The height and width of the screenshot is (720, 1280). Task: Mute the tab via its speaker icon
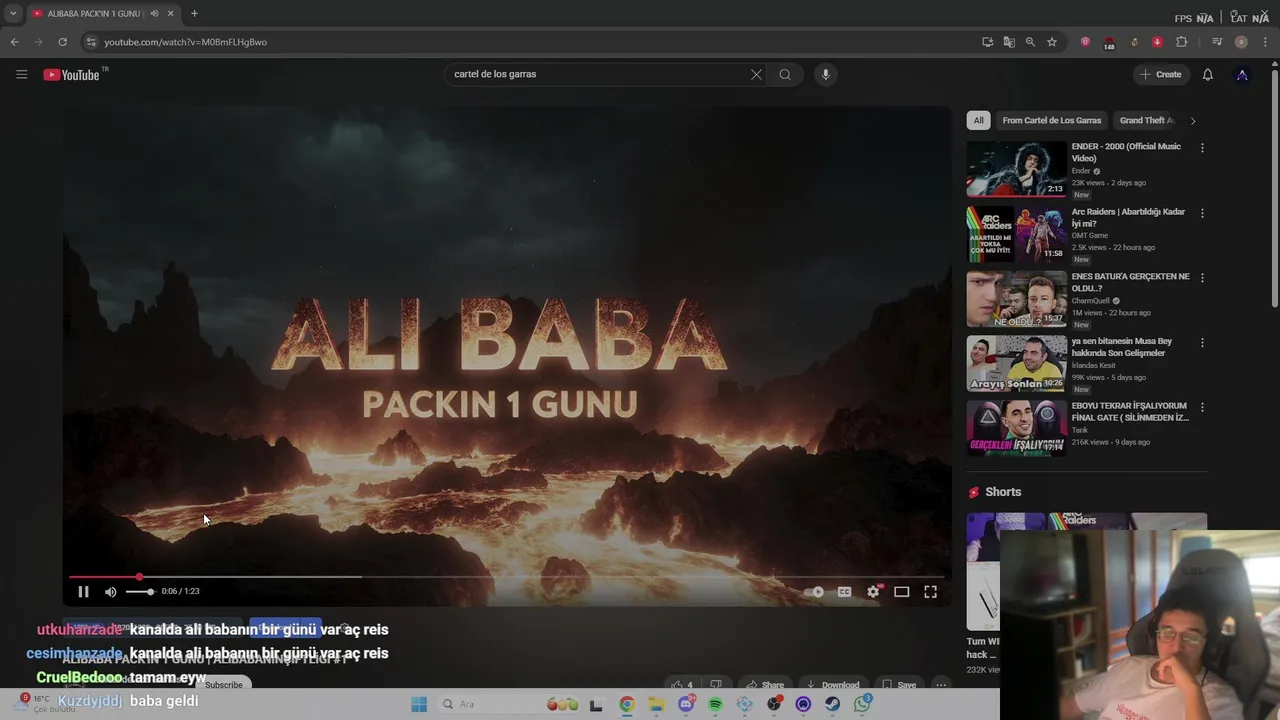click(154, 13)
